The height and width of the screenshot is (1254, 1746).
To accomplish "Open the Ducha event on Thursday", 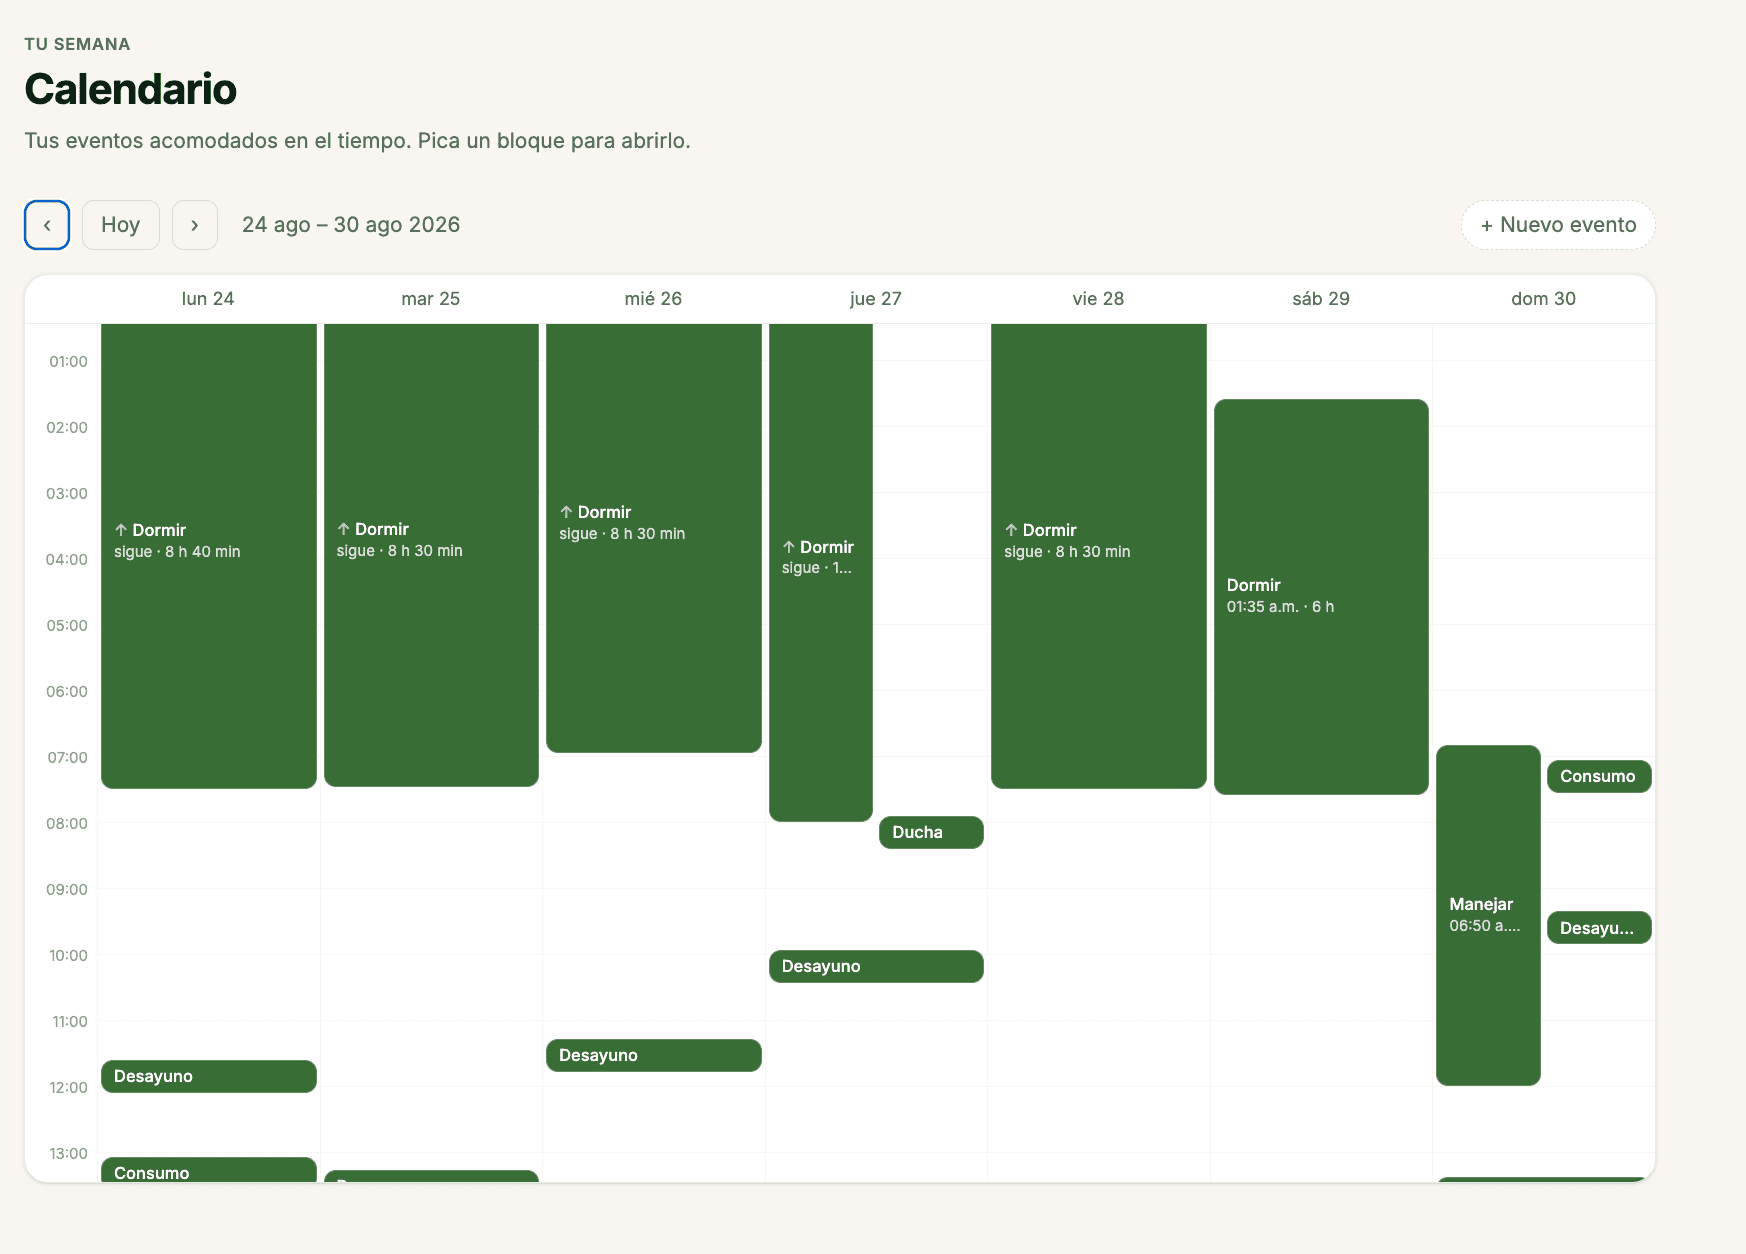I will point(931,832).
